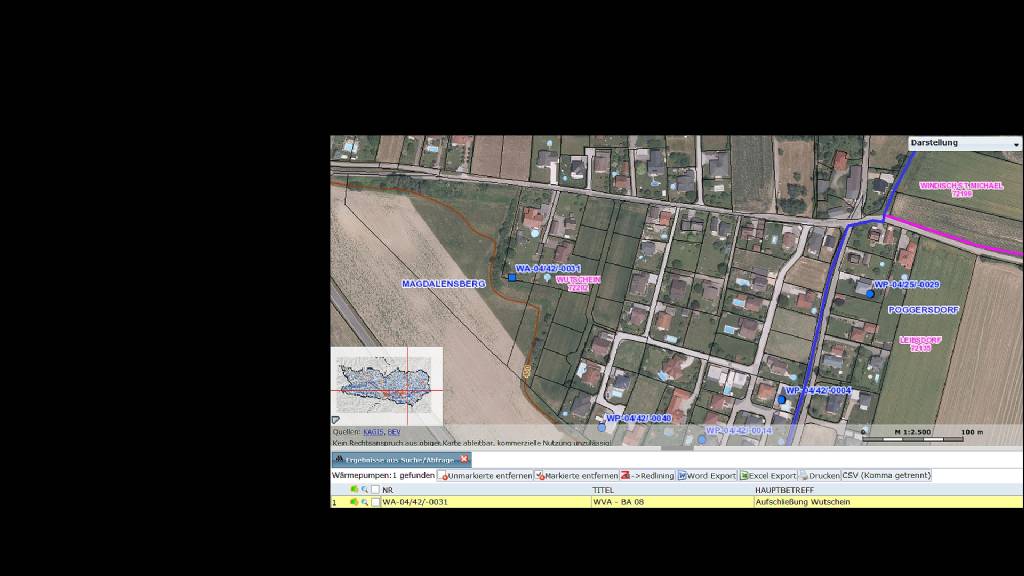Viewport: 1024px width, 576px height.
Task: Click the LEIBSDORF map label
Action: [x=921, y=344]
